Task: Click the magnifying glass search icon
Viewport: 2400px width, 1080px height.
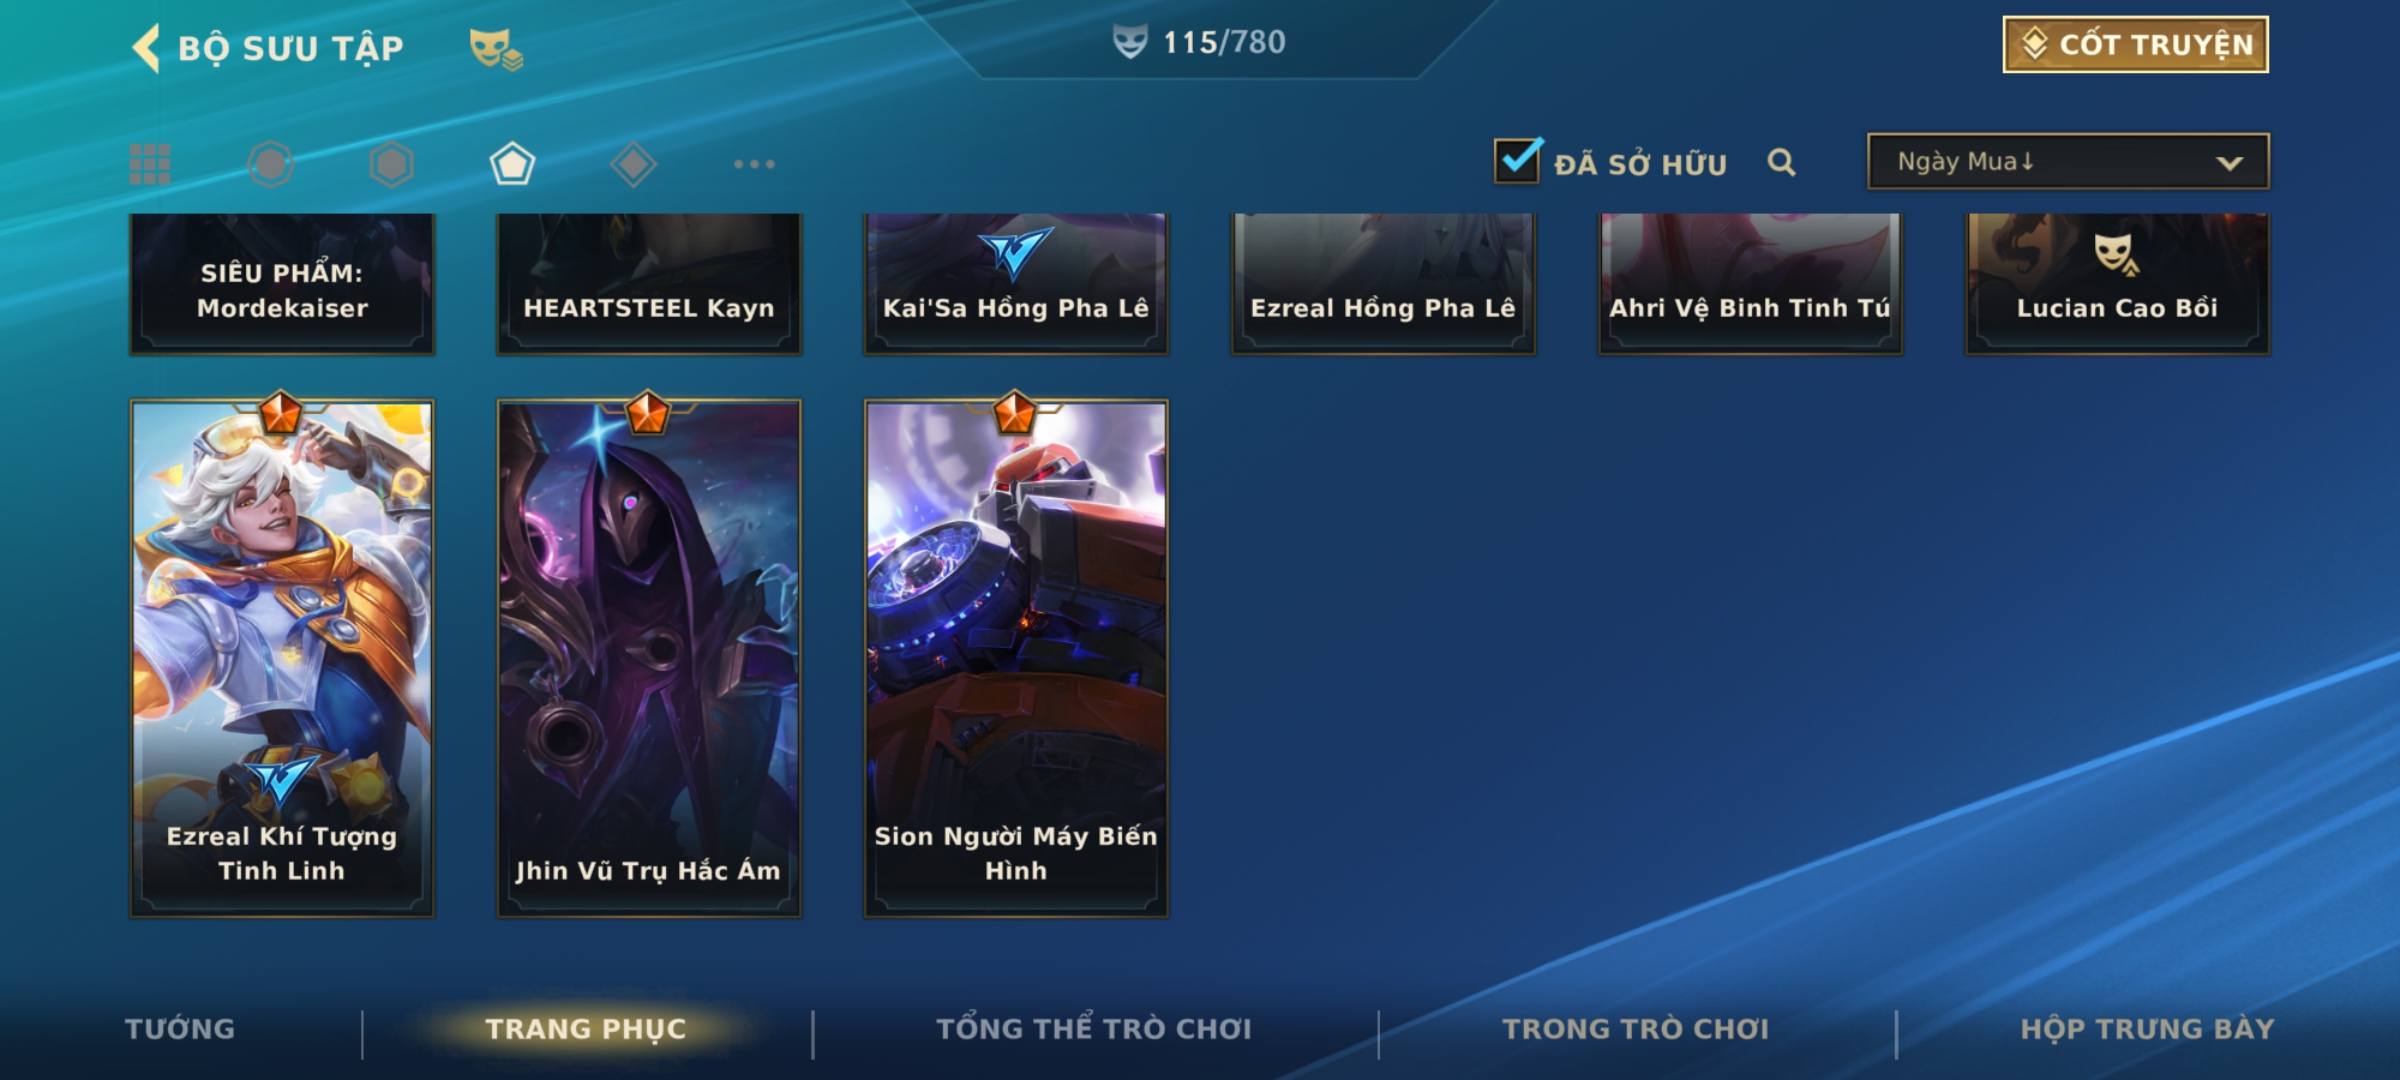Action: pos(1781,162)
